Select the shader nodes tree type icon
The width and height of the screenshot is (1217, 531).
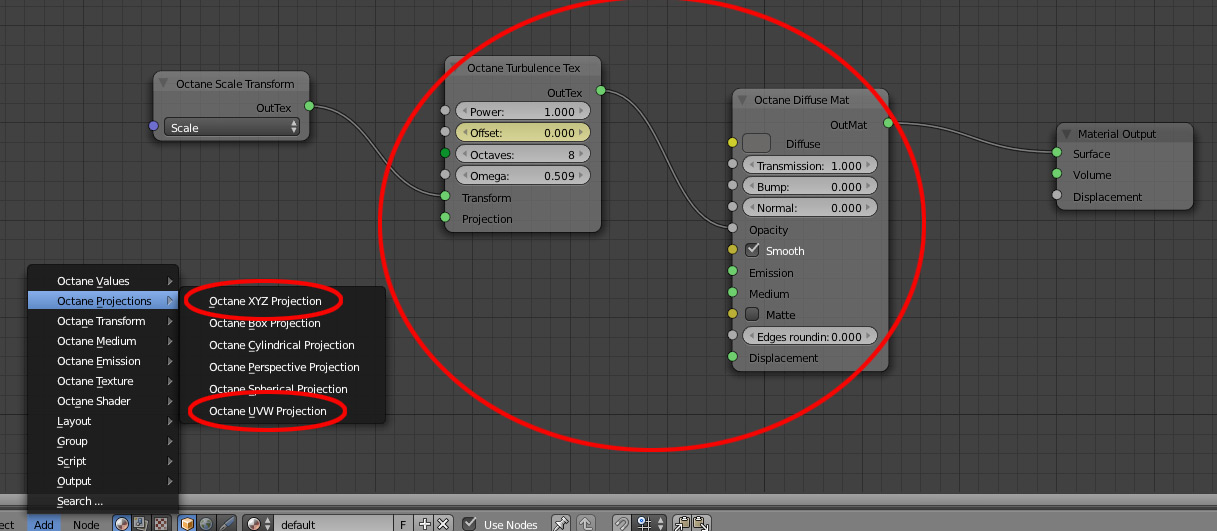click(123, 523)
